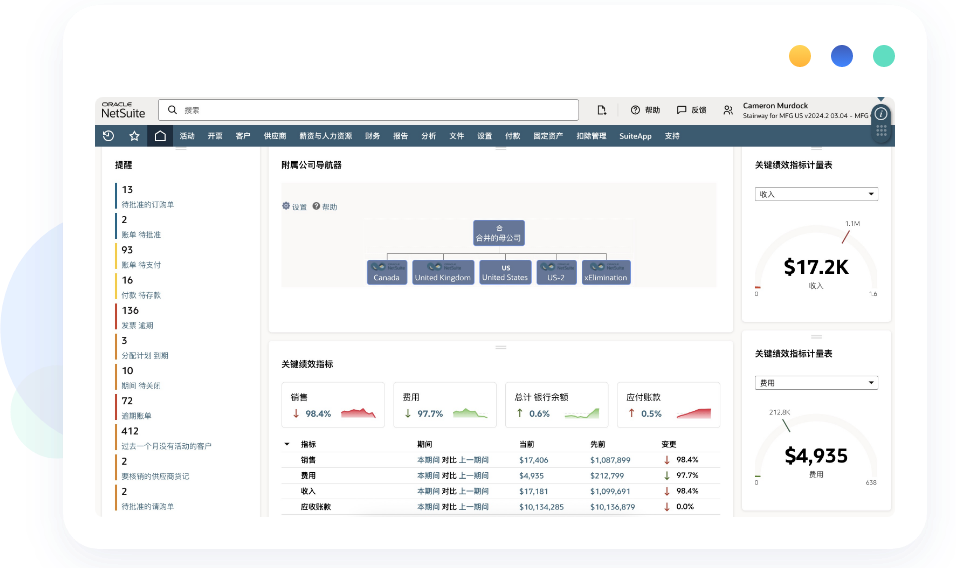956x568 pixels.
Task: Click the circular info icon at top right
Action: [x=880, y=115]
